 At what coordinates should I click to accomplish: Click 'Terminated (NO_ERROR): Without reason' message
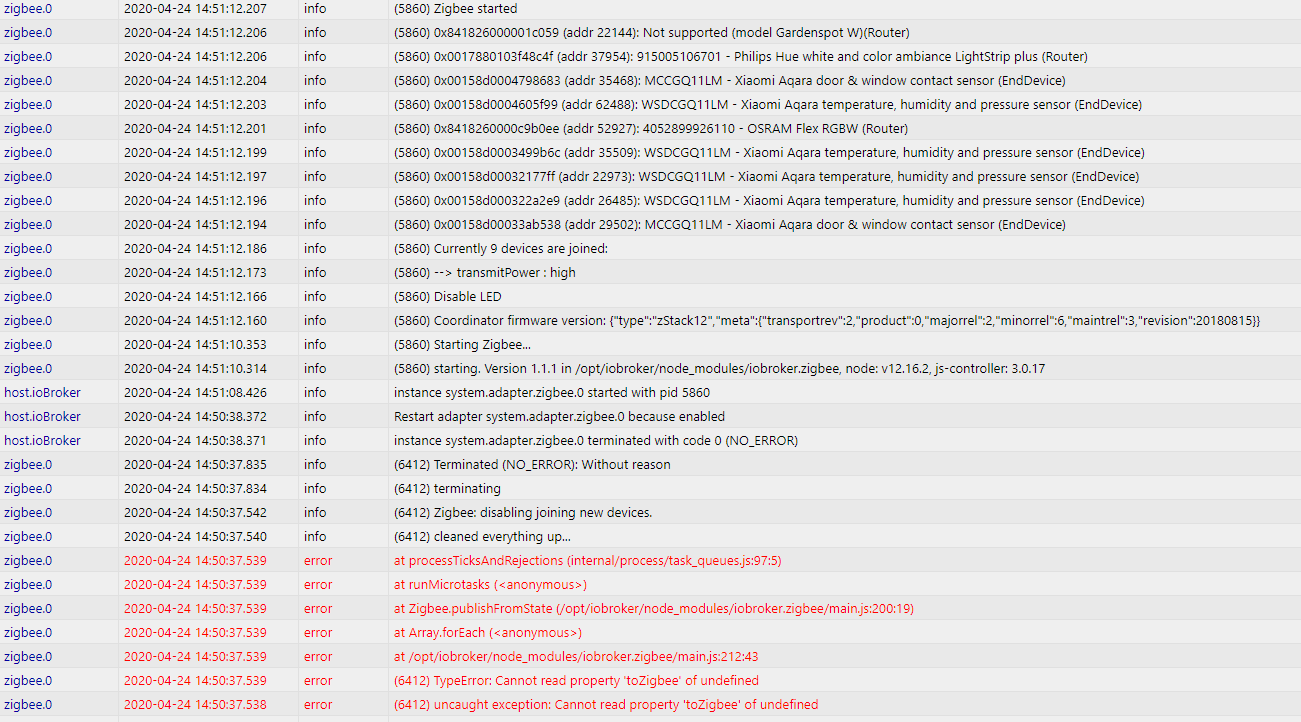(x=532, y=465)
